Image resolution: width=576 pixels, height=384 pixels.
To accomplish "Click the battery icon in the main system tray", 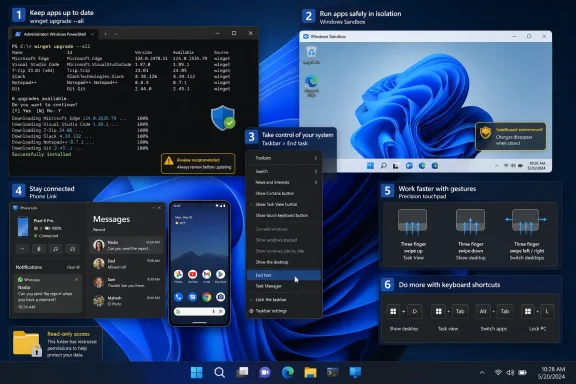I will pyautogui.click(x=522, y=373).
